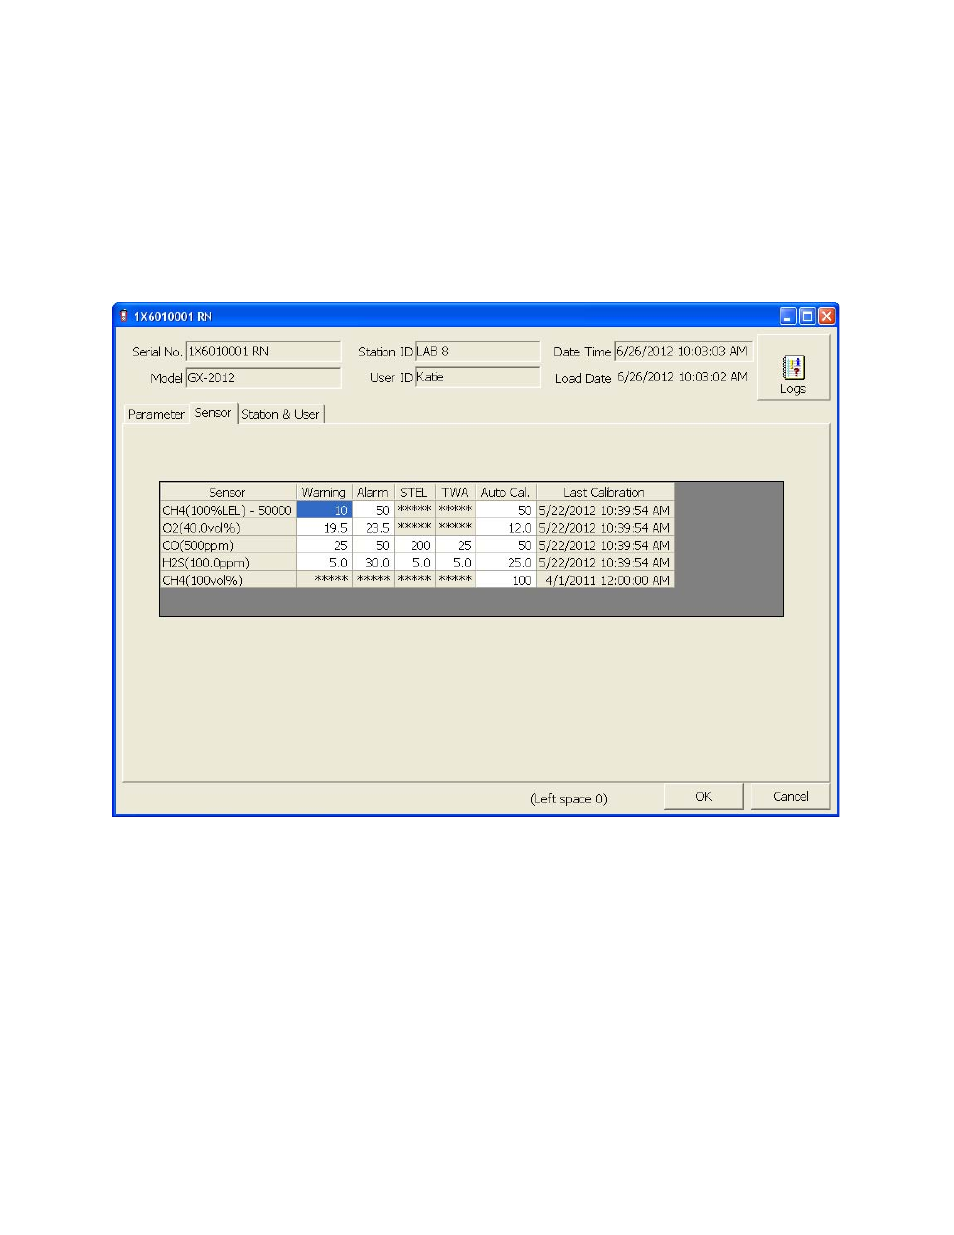Image resolution: width=954 pixels, height=1235 pixels.
Task: Click CO Warning cell 25
Action: (x=324, y=545)
